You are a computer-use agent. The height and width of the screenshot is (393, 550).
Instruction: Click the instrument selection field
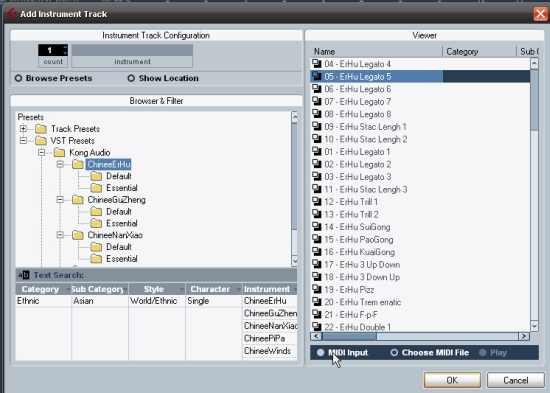(132, 50)
